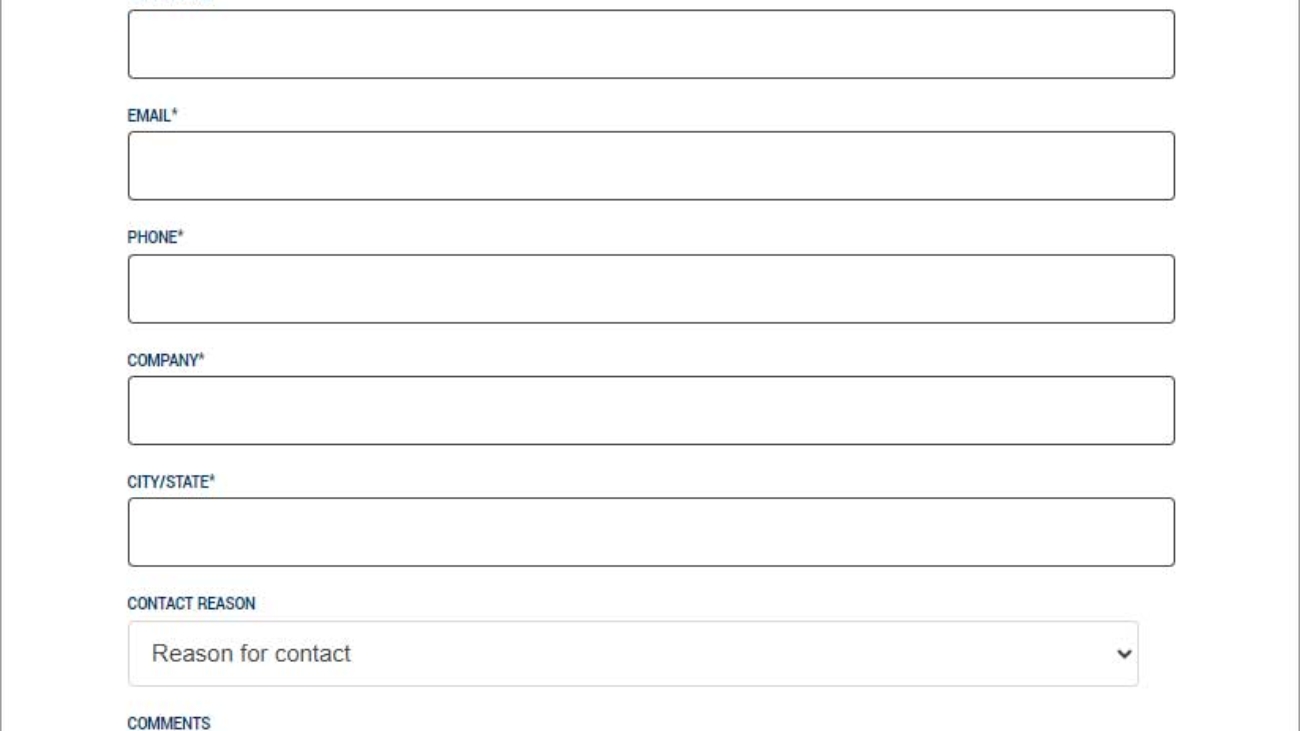Click the required asterisk beside EMAIL
This screenshot has width=1300, height=731.
(x=175, y=115)
